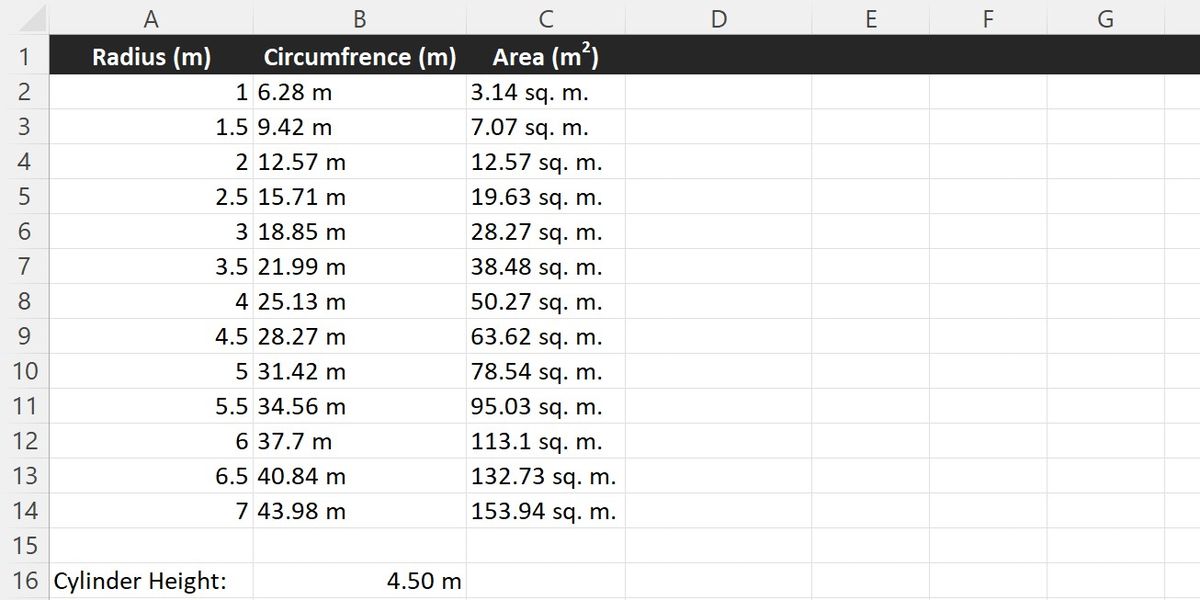Viewport: 1200px width, 600px height.
Task: Click the Area (m²) header cell
Action: coord(546,57)
